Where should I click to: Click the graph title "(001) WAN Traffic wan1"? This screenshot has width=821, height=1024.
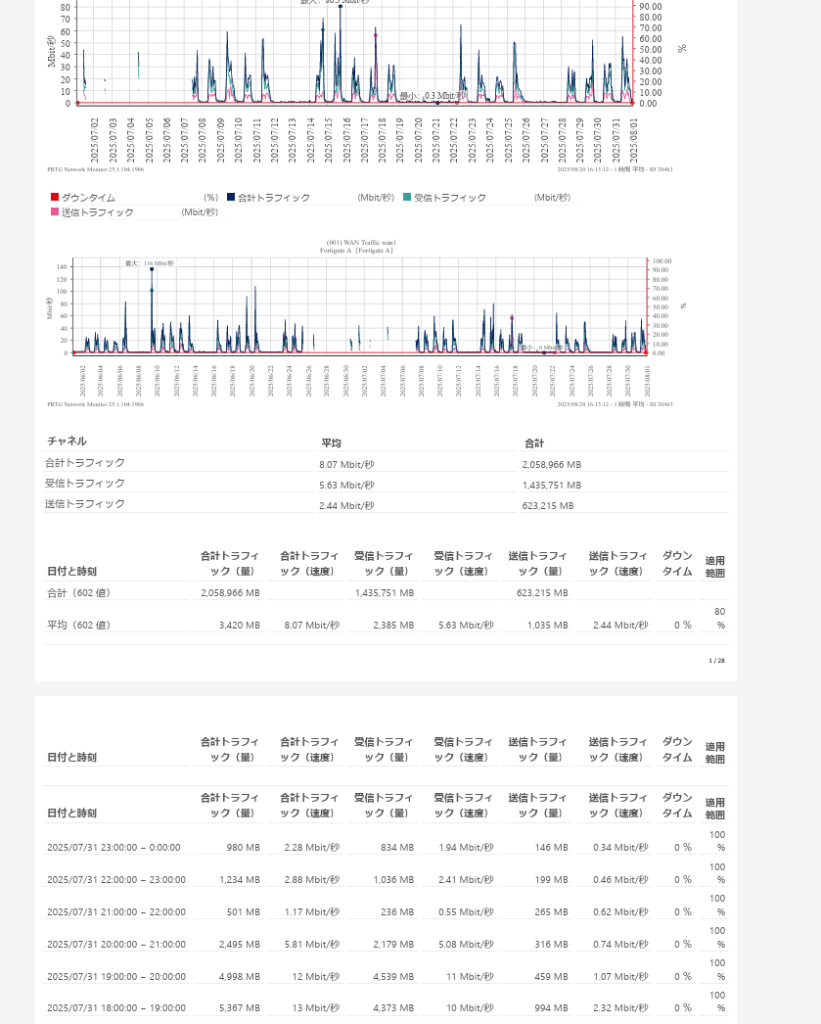pos(361,242)
